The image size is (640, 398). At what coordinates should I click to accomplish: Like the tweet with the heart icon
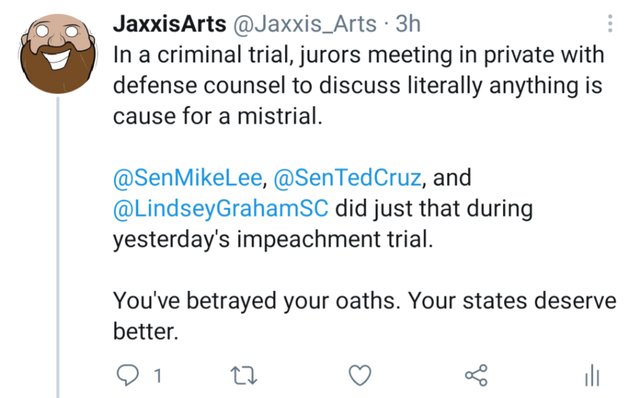[360, 375]
